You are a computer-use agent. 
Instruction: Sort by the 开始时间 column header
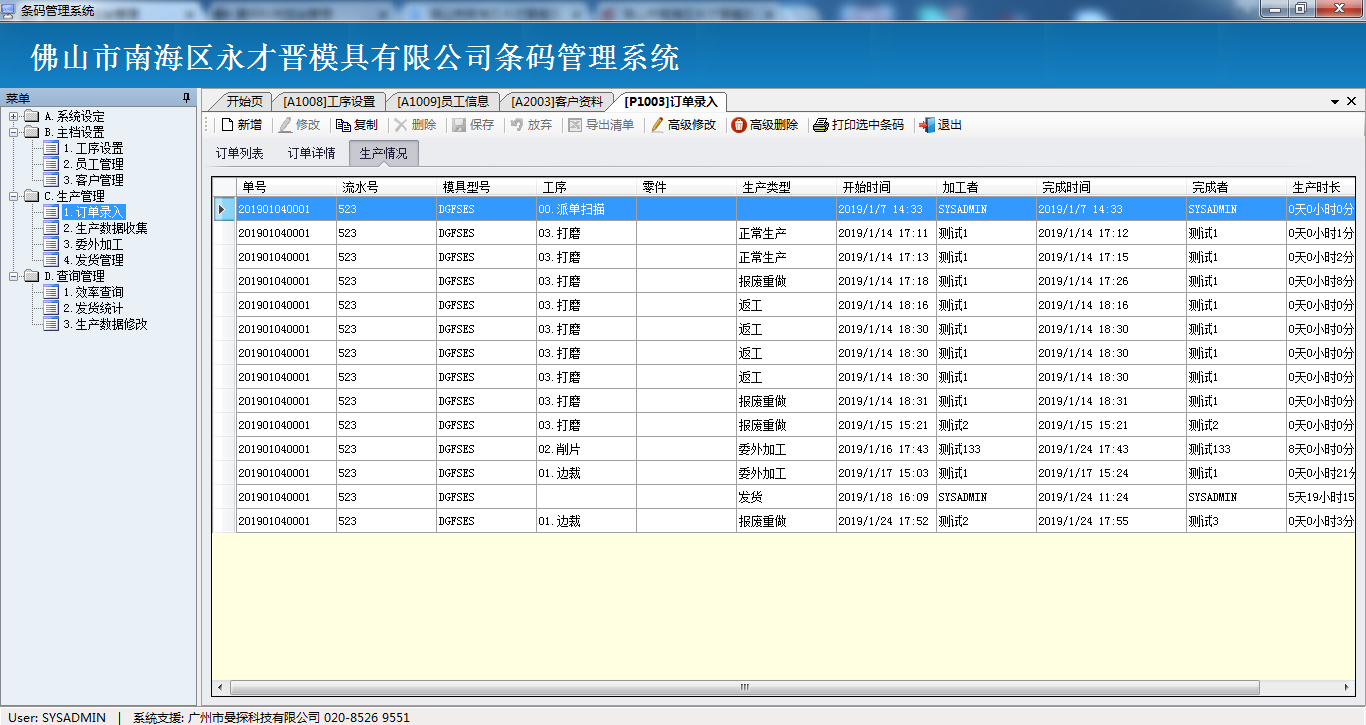886,187
